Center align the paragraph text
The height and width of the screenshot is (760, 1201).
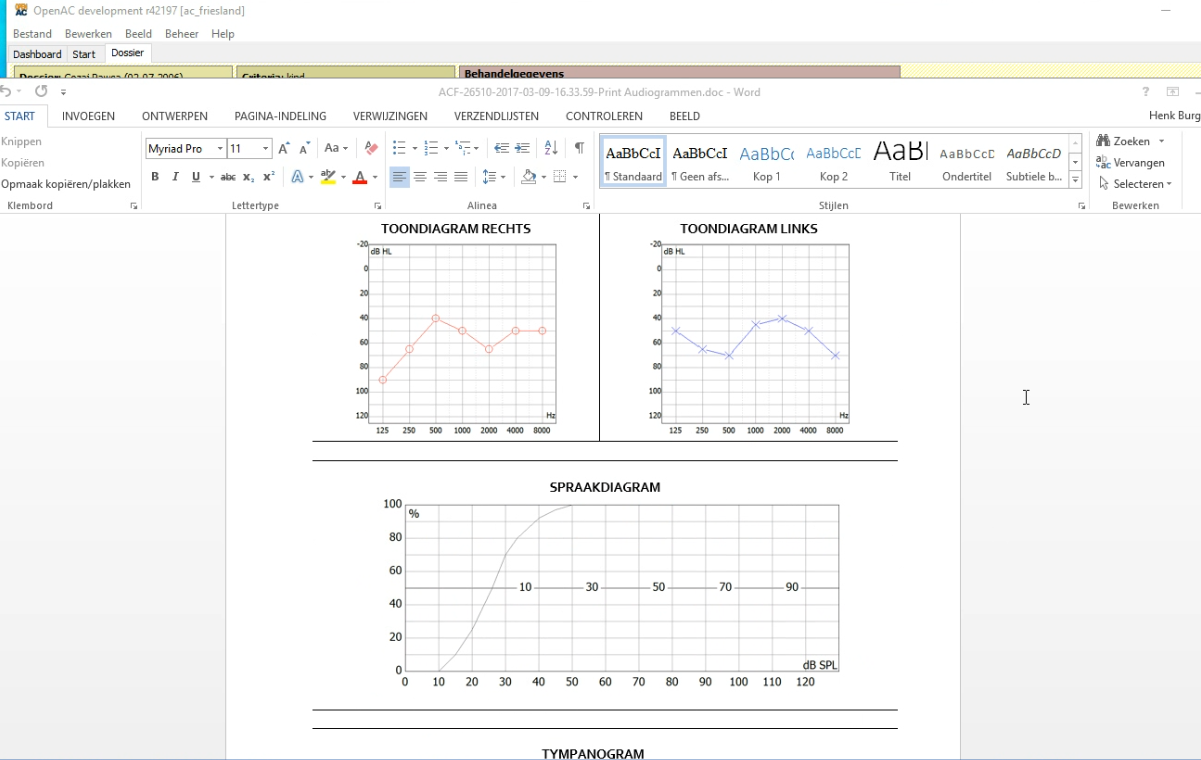coord(420,177)
